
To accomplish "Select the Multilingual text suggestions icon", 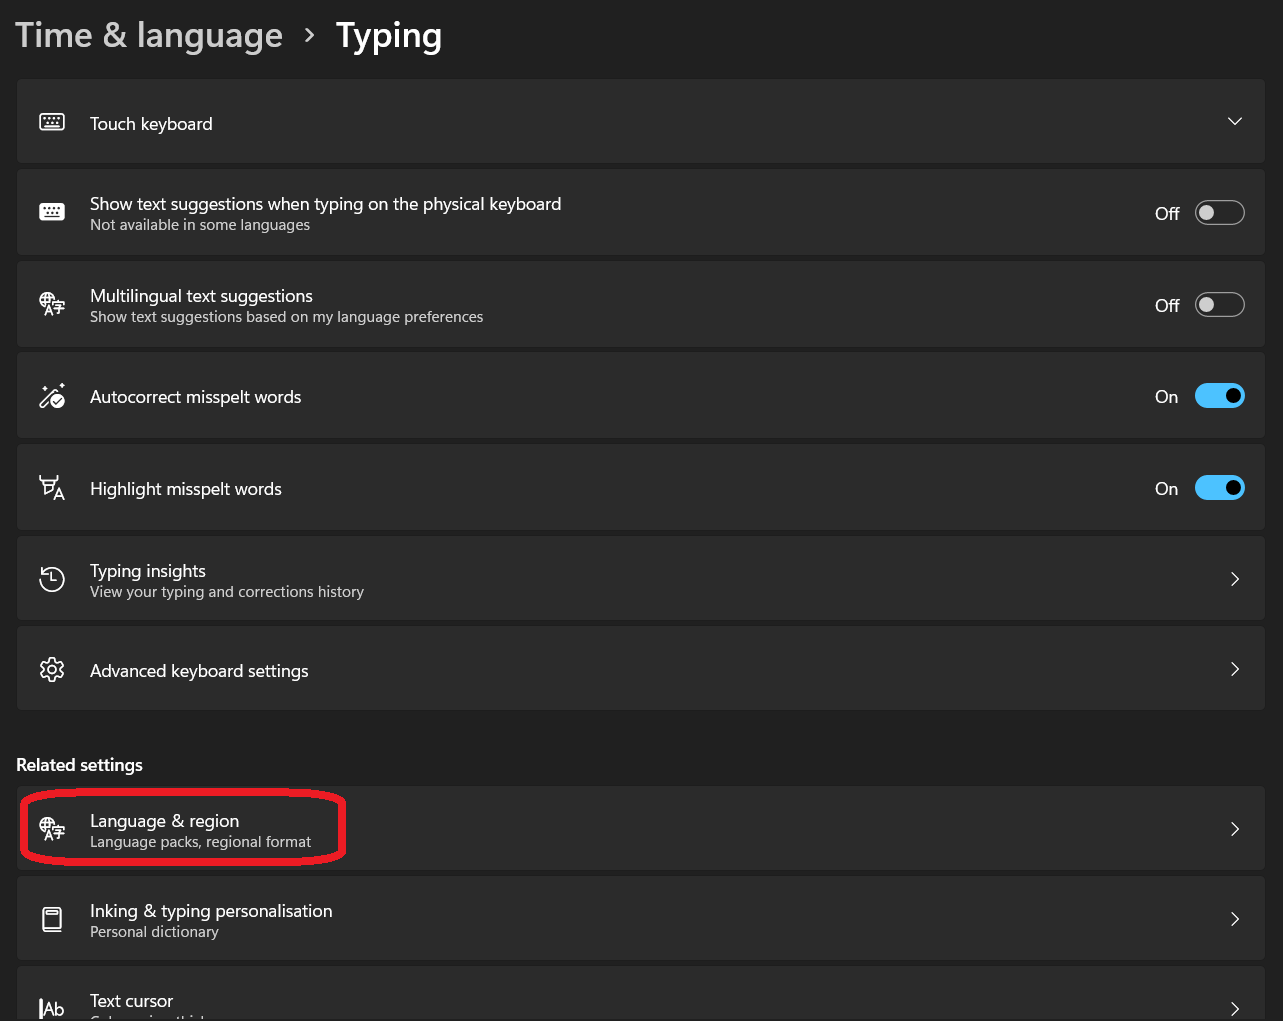I will tap(52, 304).
